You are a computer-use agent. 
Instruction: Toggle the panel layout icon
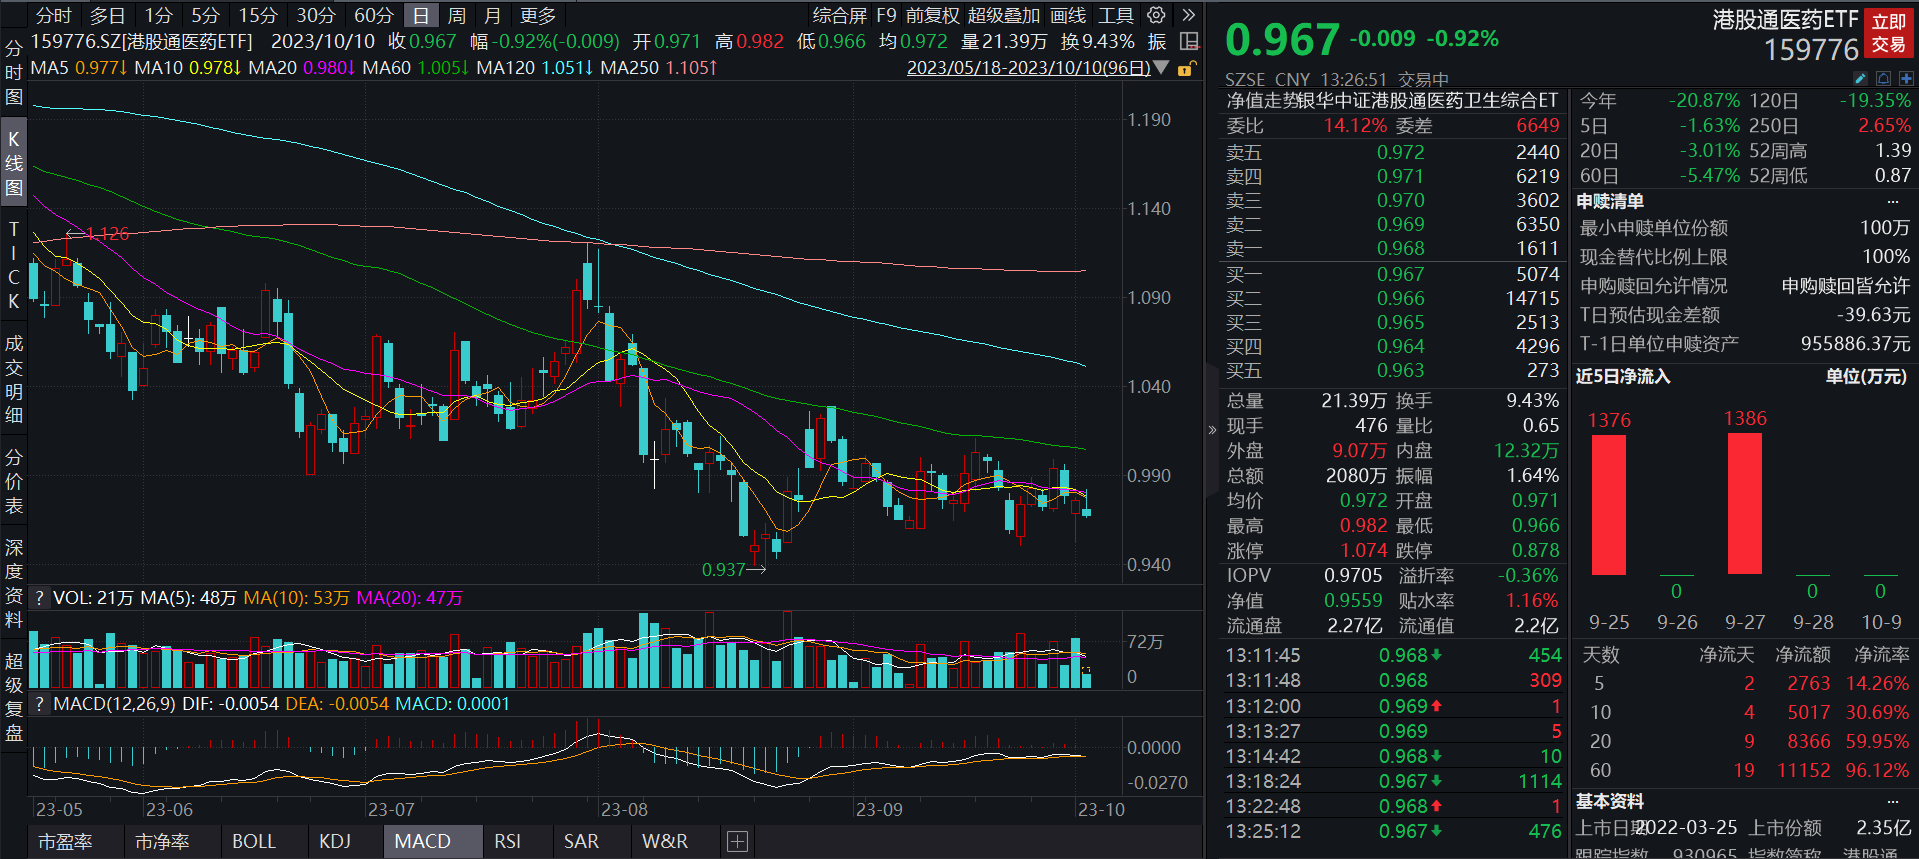[1189, 41]
